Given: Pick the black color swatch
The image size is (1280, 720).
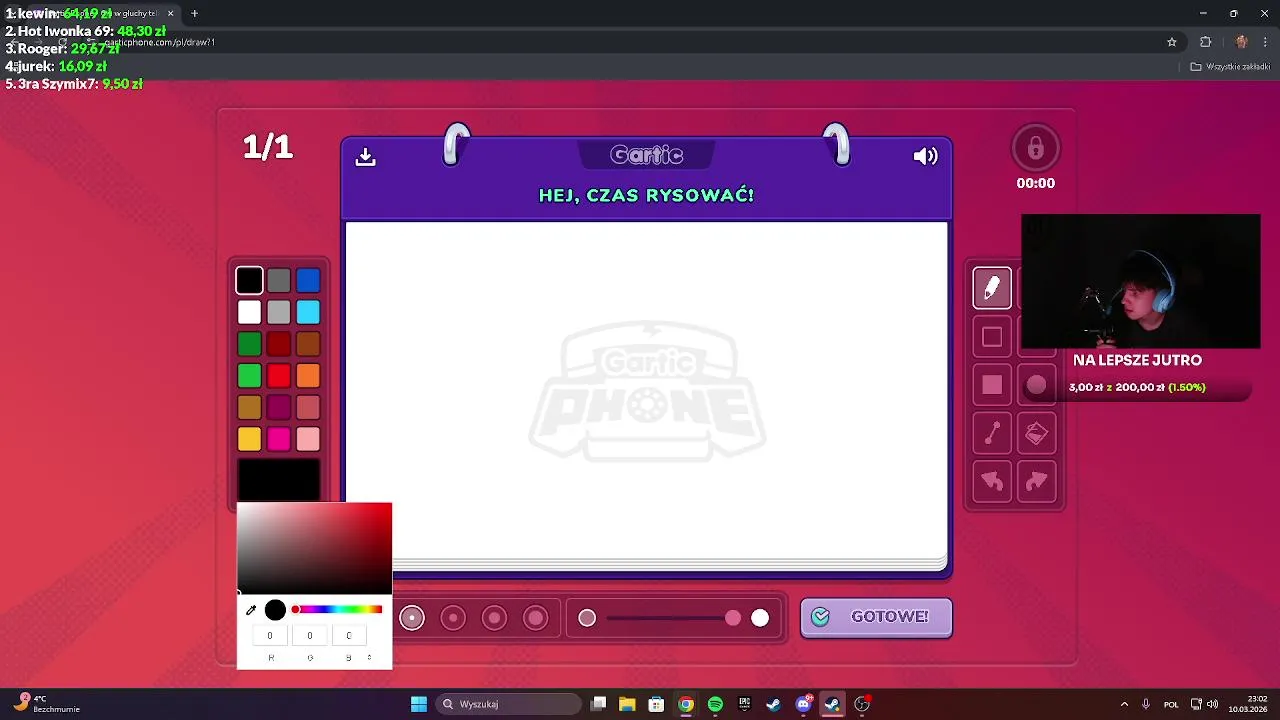Looking at the screenshot, I should [249, 281].
